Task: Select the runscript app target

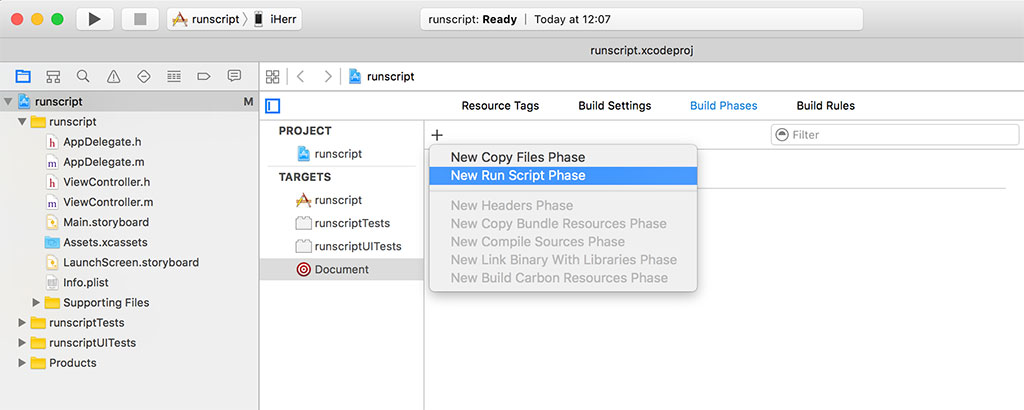Action: click(338, 200)
